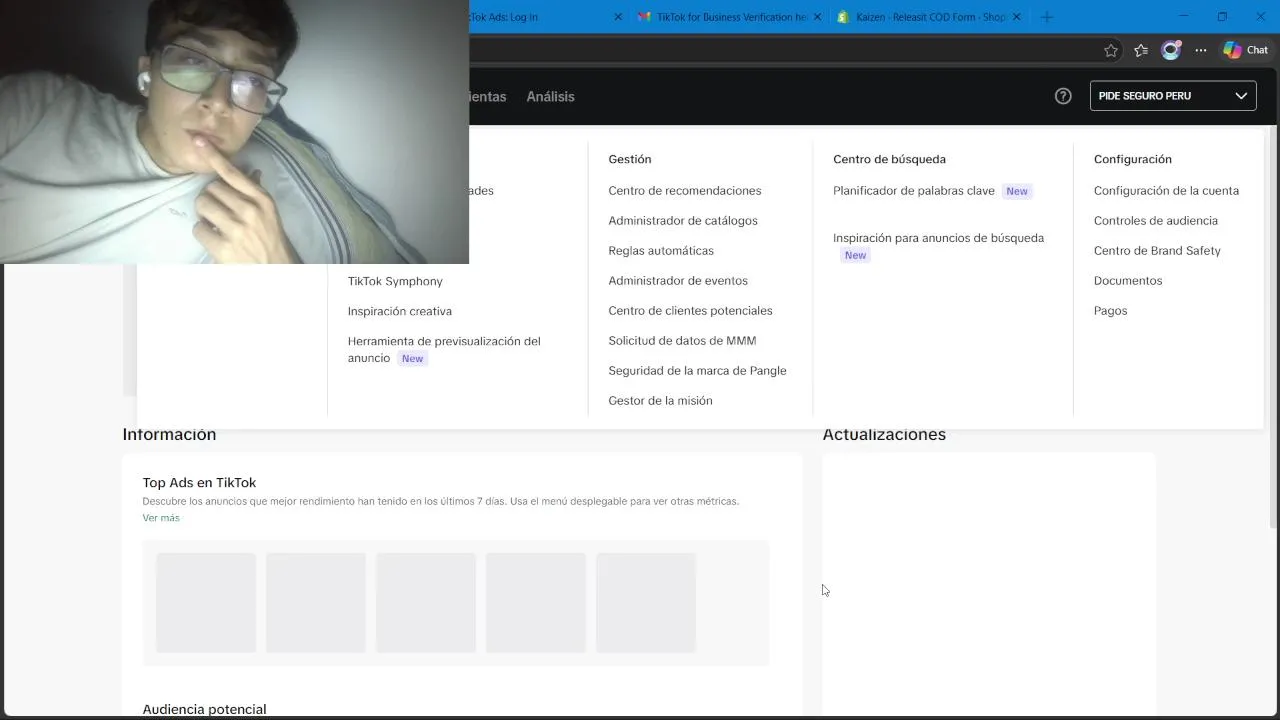The image size is (1280, 720).
Task: Open Configuración de la cuenta
Action: click(1166, 190)
